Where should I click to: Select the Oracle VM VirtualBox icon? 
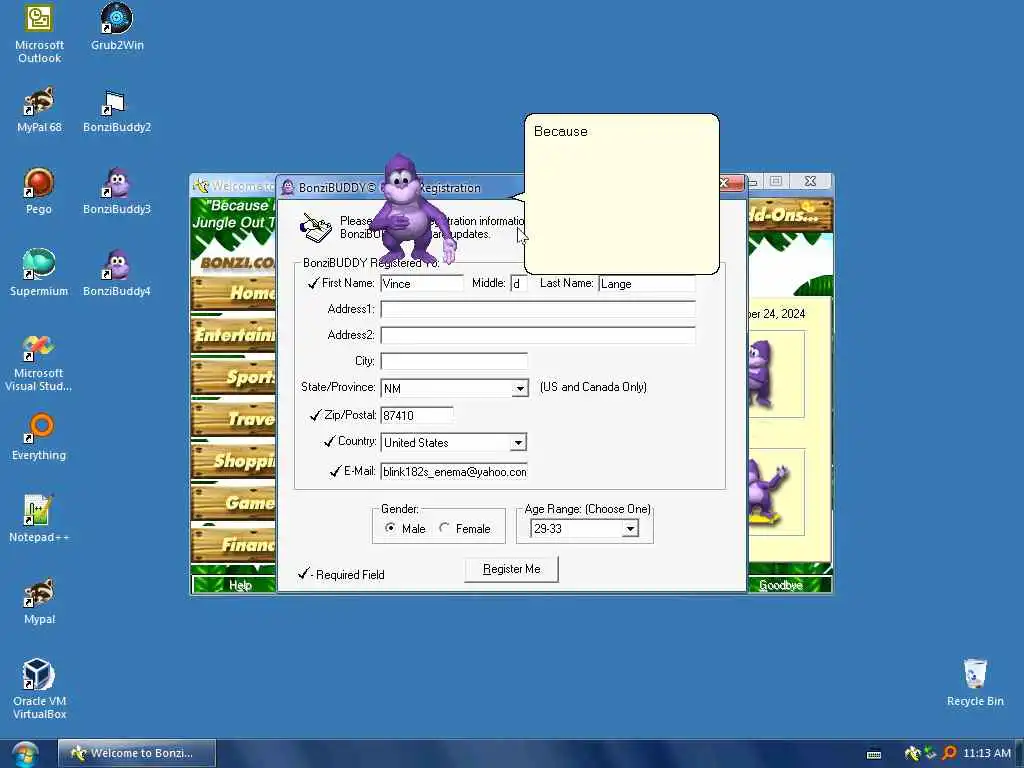click(x=39, y=690)
